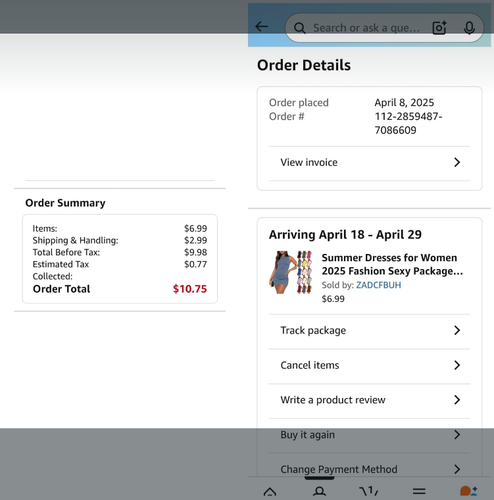Image resolution: width=494 pixels, height=500 pixels.
Task: Open the summer dress product thumbnail
Action: coord(291,272)
